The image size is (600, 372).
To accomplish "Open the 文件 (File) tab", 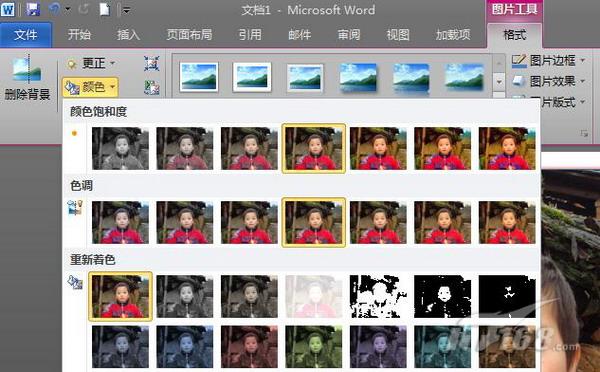I will click(26, 35).
